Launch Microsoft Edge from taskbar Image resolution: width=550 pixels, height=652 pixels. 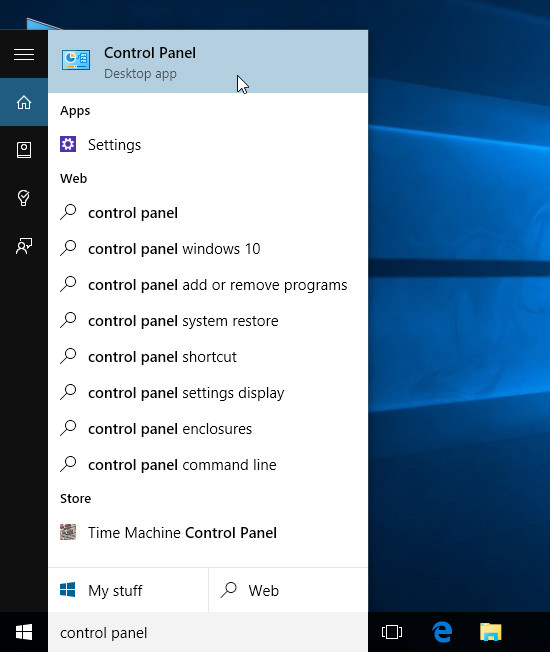tap(442, 632)
